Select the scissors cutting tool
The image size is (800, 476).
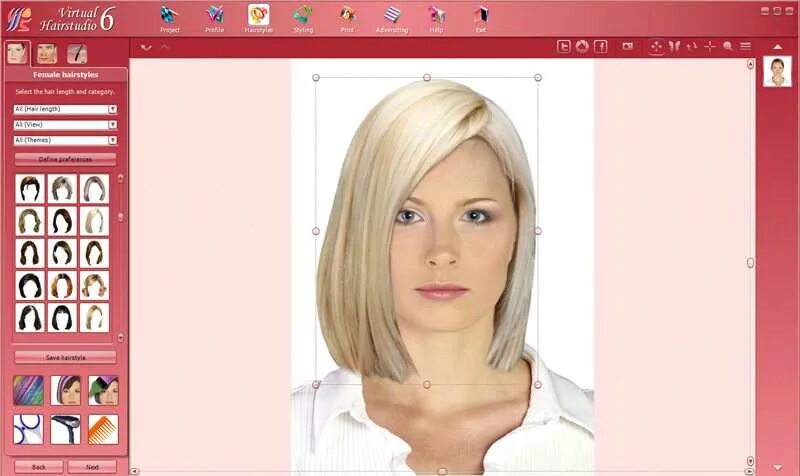coord(28,429)
